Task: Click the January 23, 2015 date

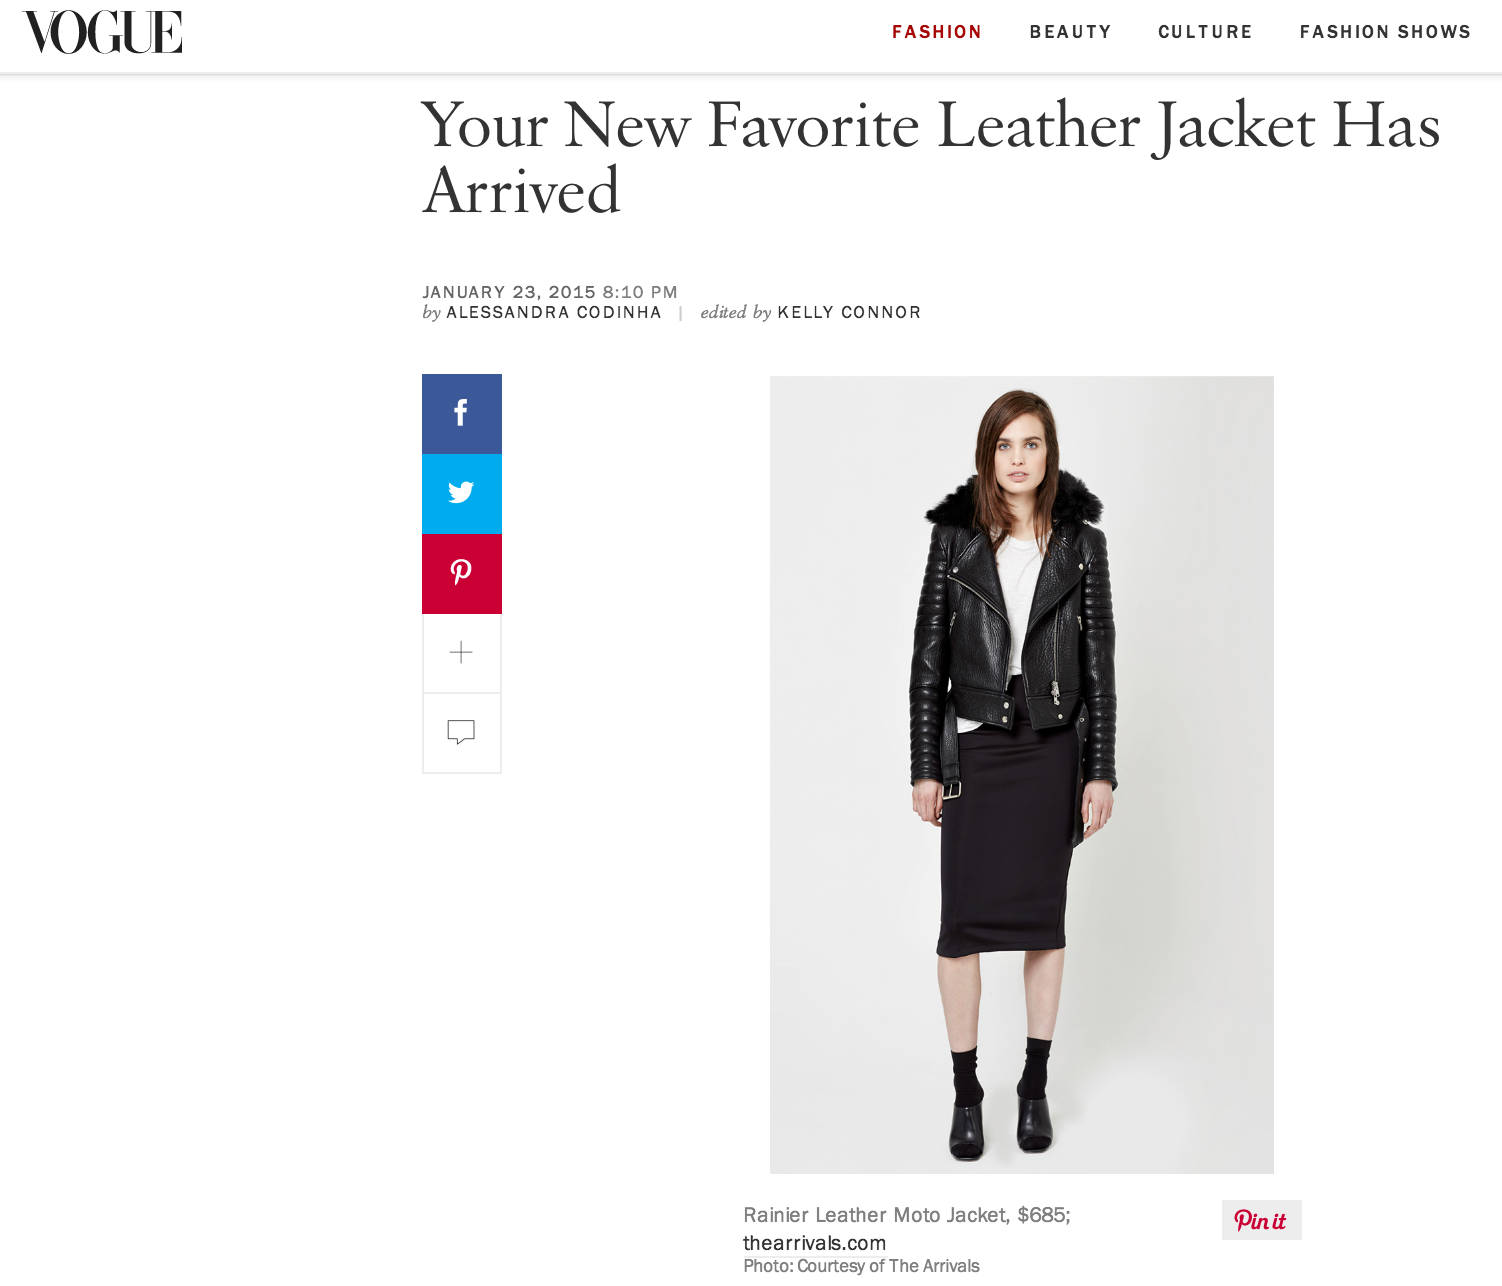Action: click(x=509, y=292)
